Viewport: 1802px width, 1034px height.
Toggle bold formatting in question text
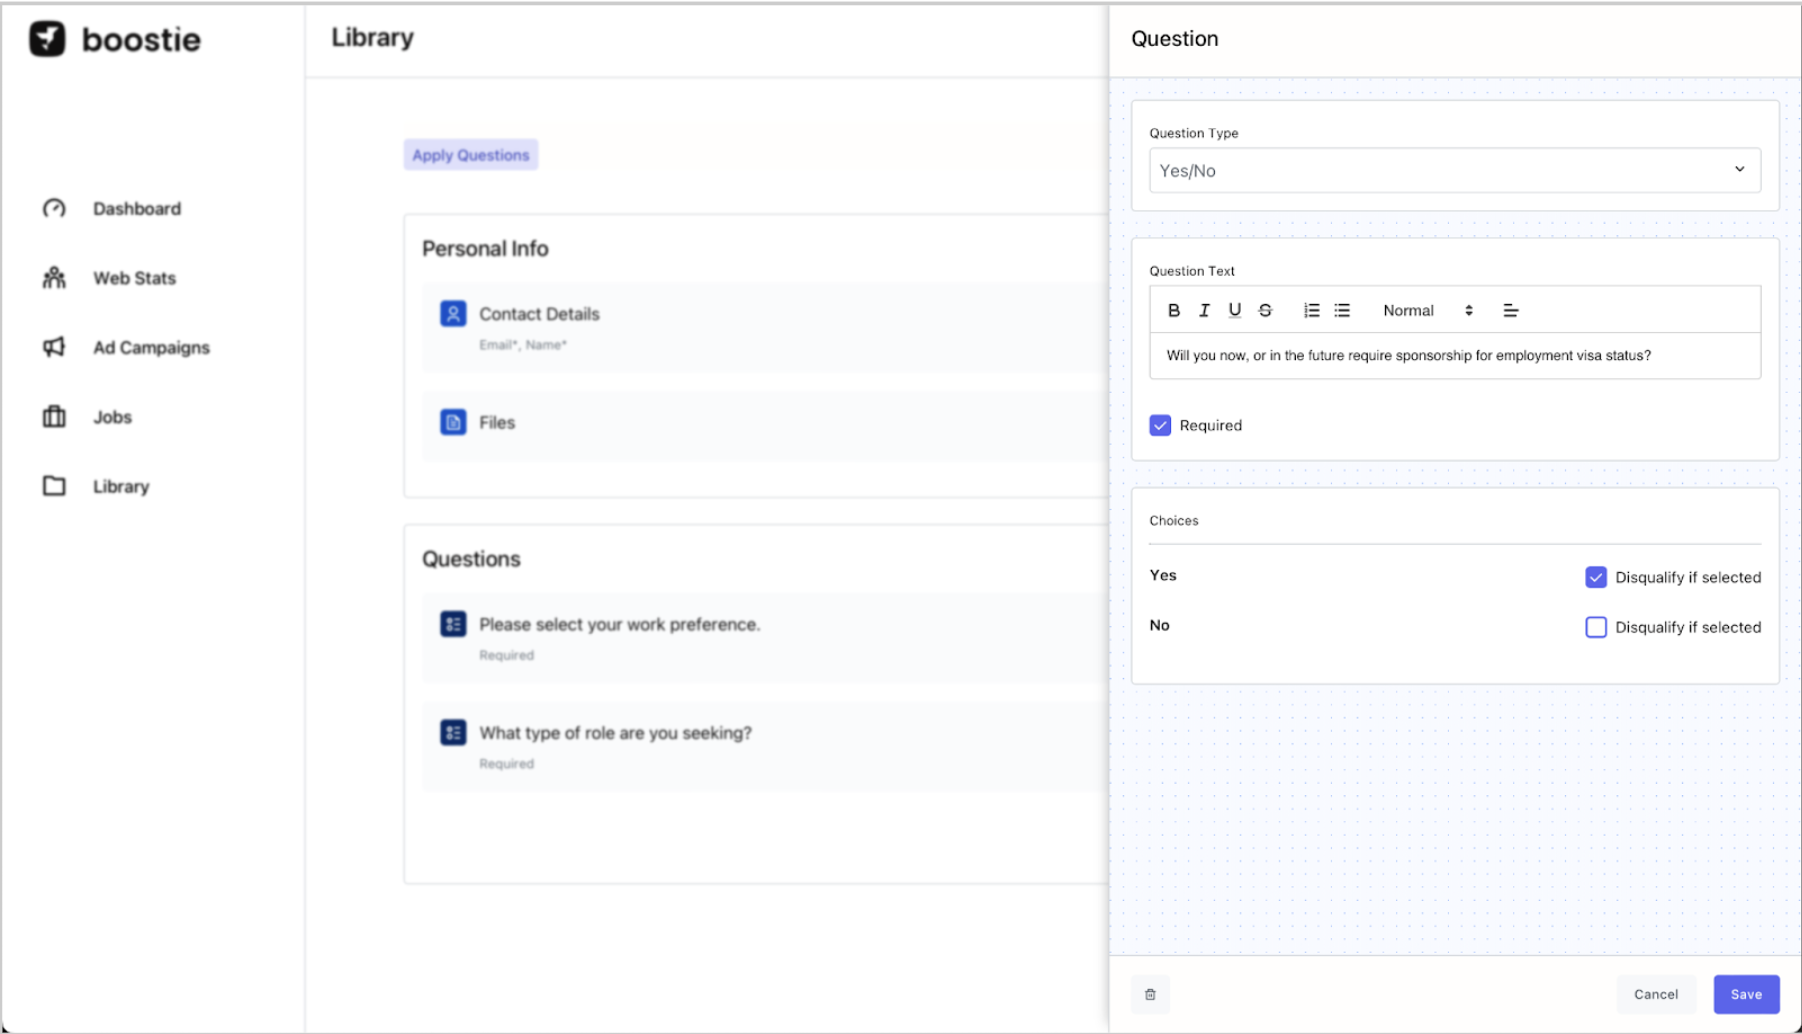click(1174, 311)
